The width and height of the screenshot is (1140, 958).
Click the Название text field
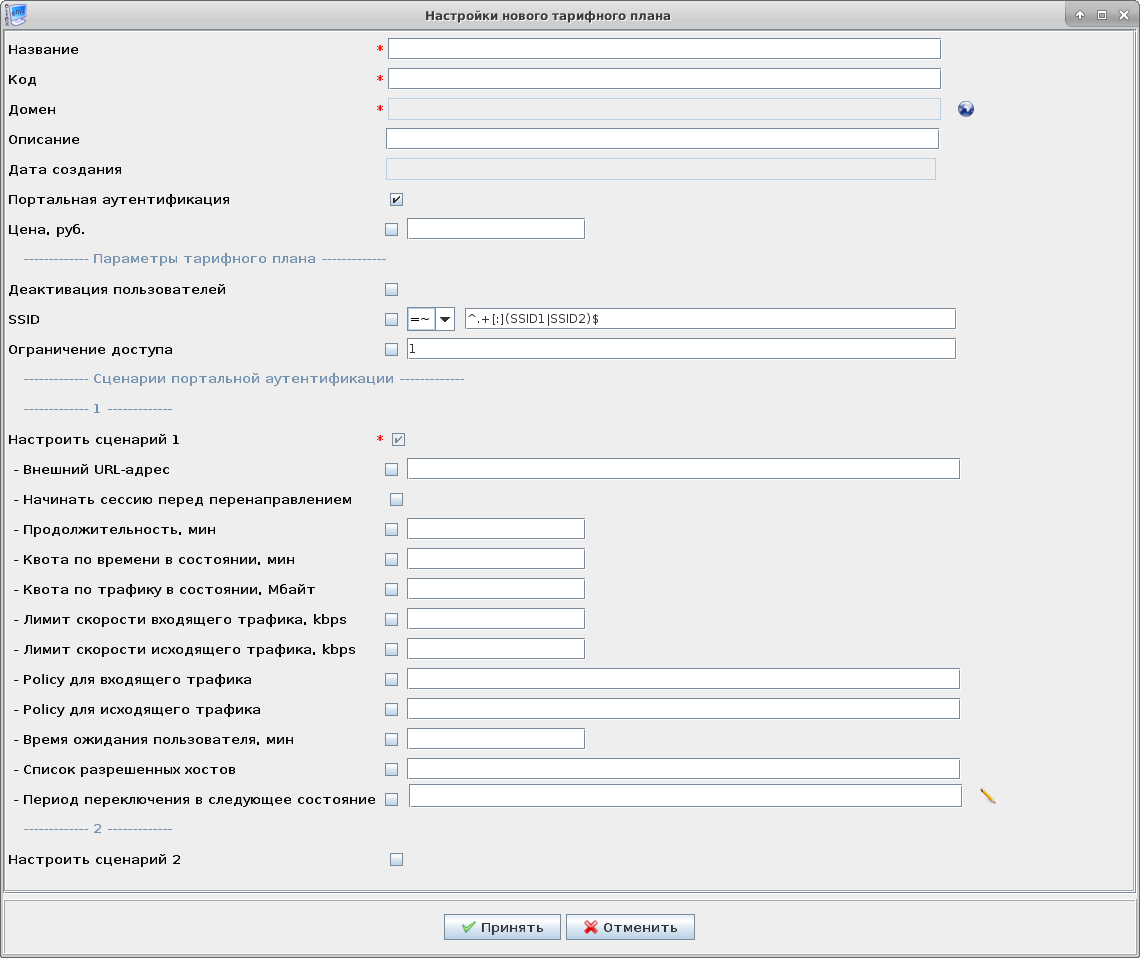[664, 49]
